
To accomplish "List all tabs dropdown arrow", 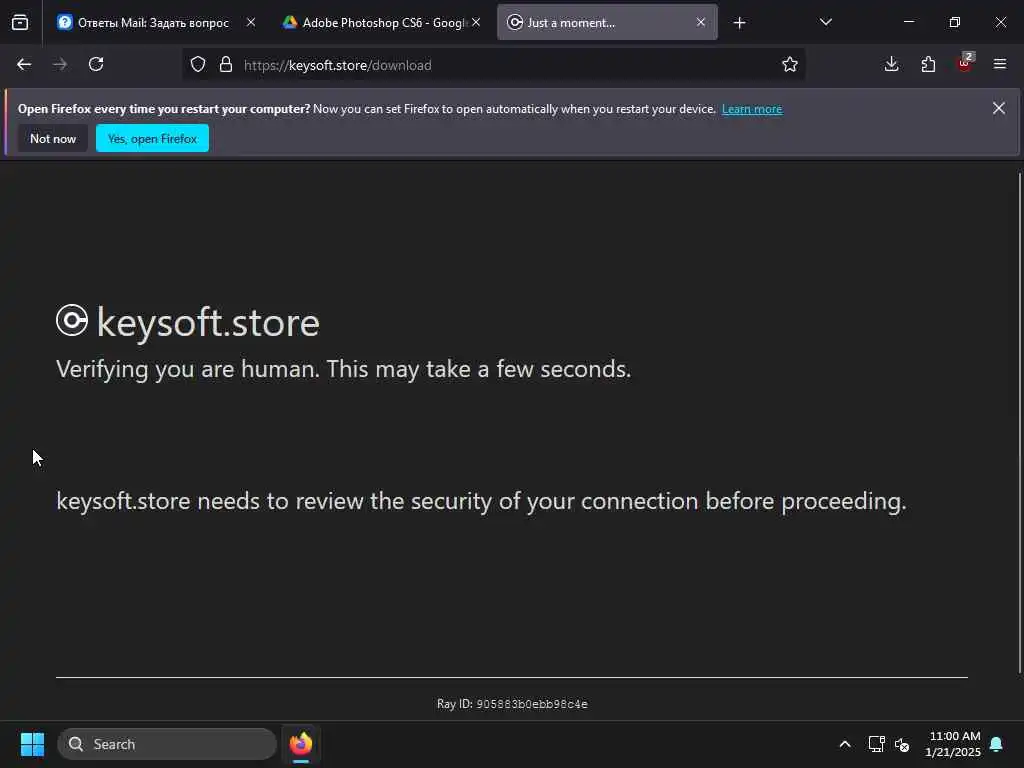I will pyautogui.click(x=825, y=22).
